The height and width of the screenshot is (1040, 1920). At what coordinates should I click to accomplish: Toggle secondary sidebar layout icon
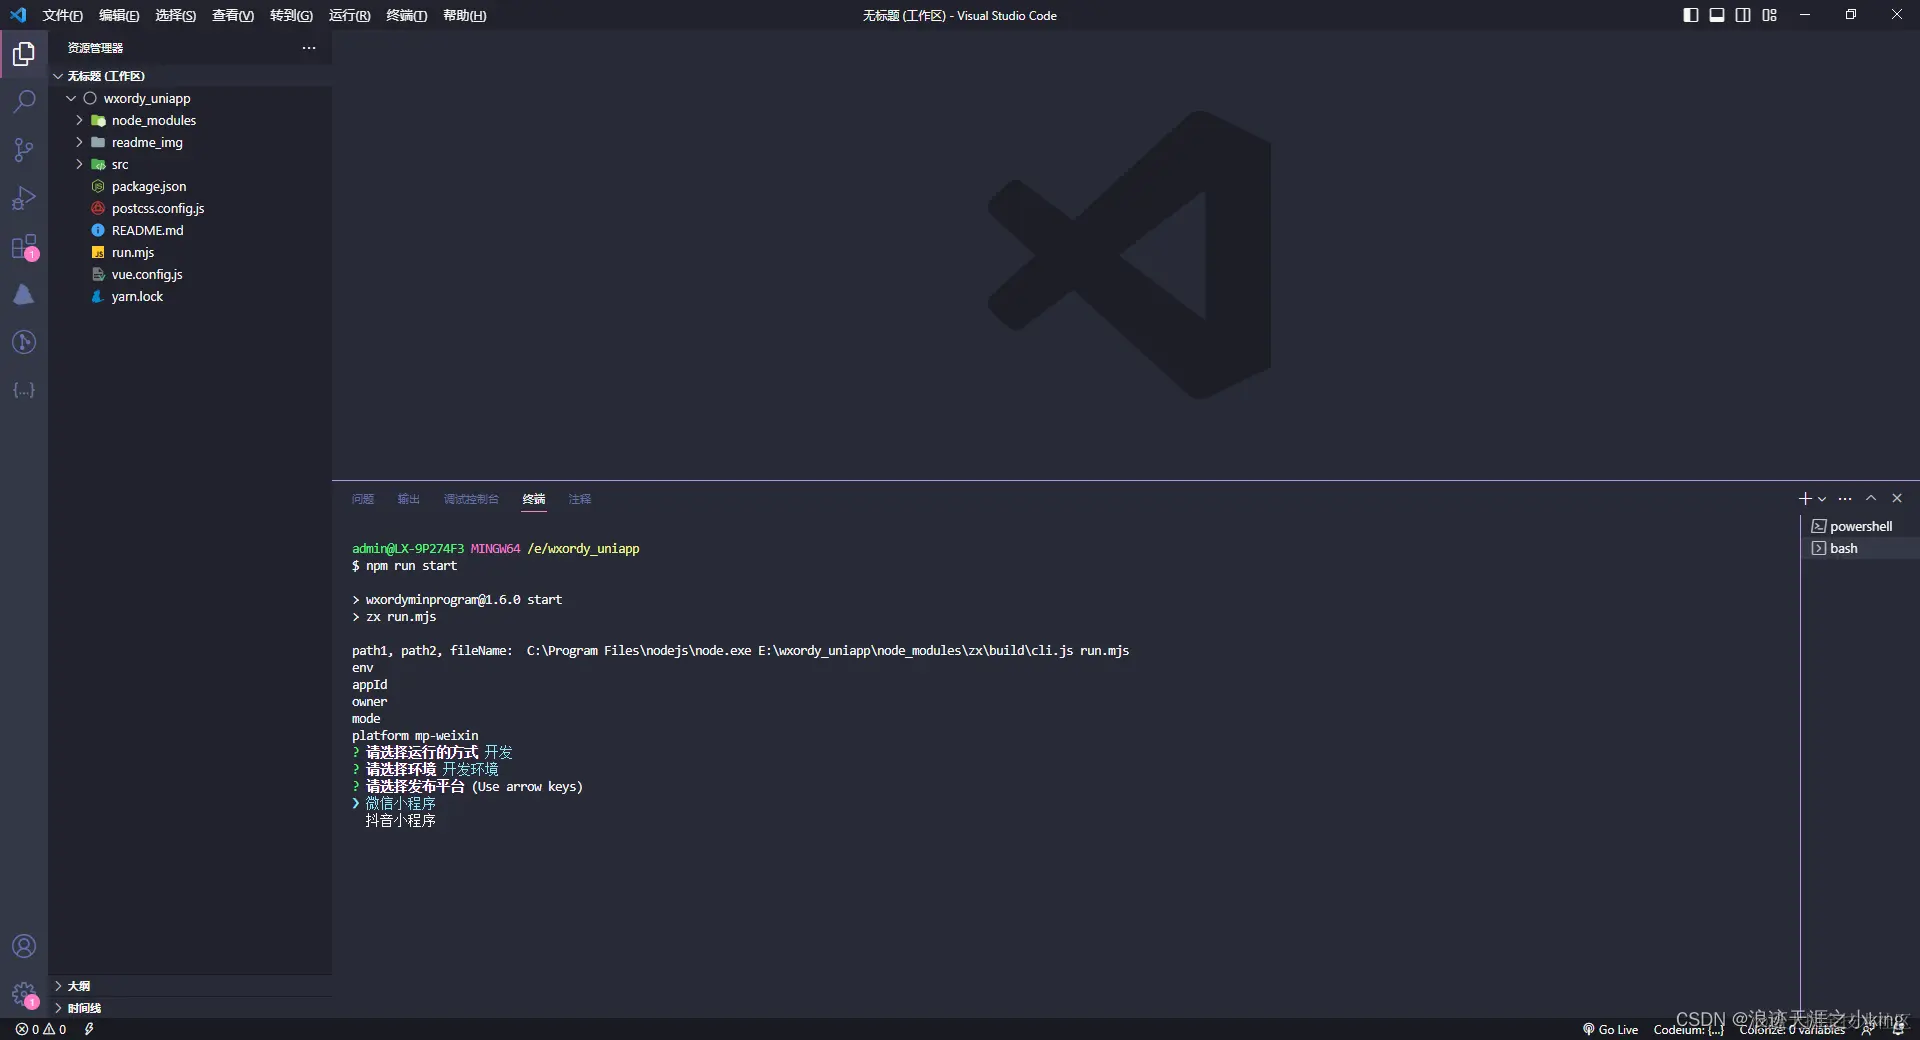pyautogui.click(x=1743, y=15)
